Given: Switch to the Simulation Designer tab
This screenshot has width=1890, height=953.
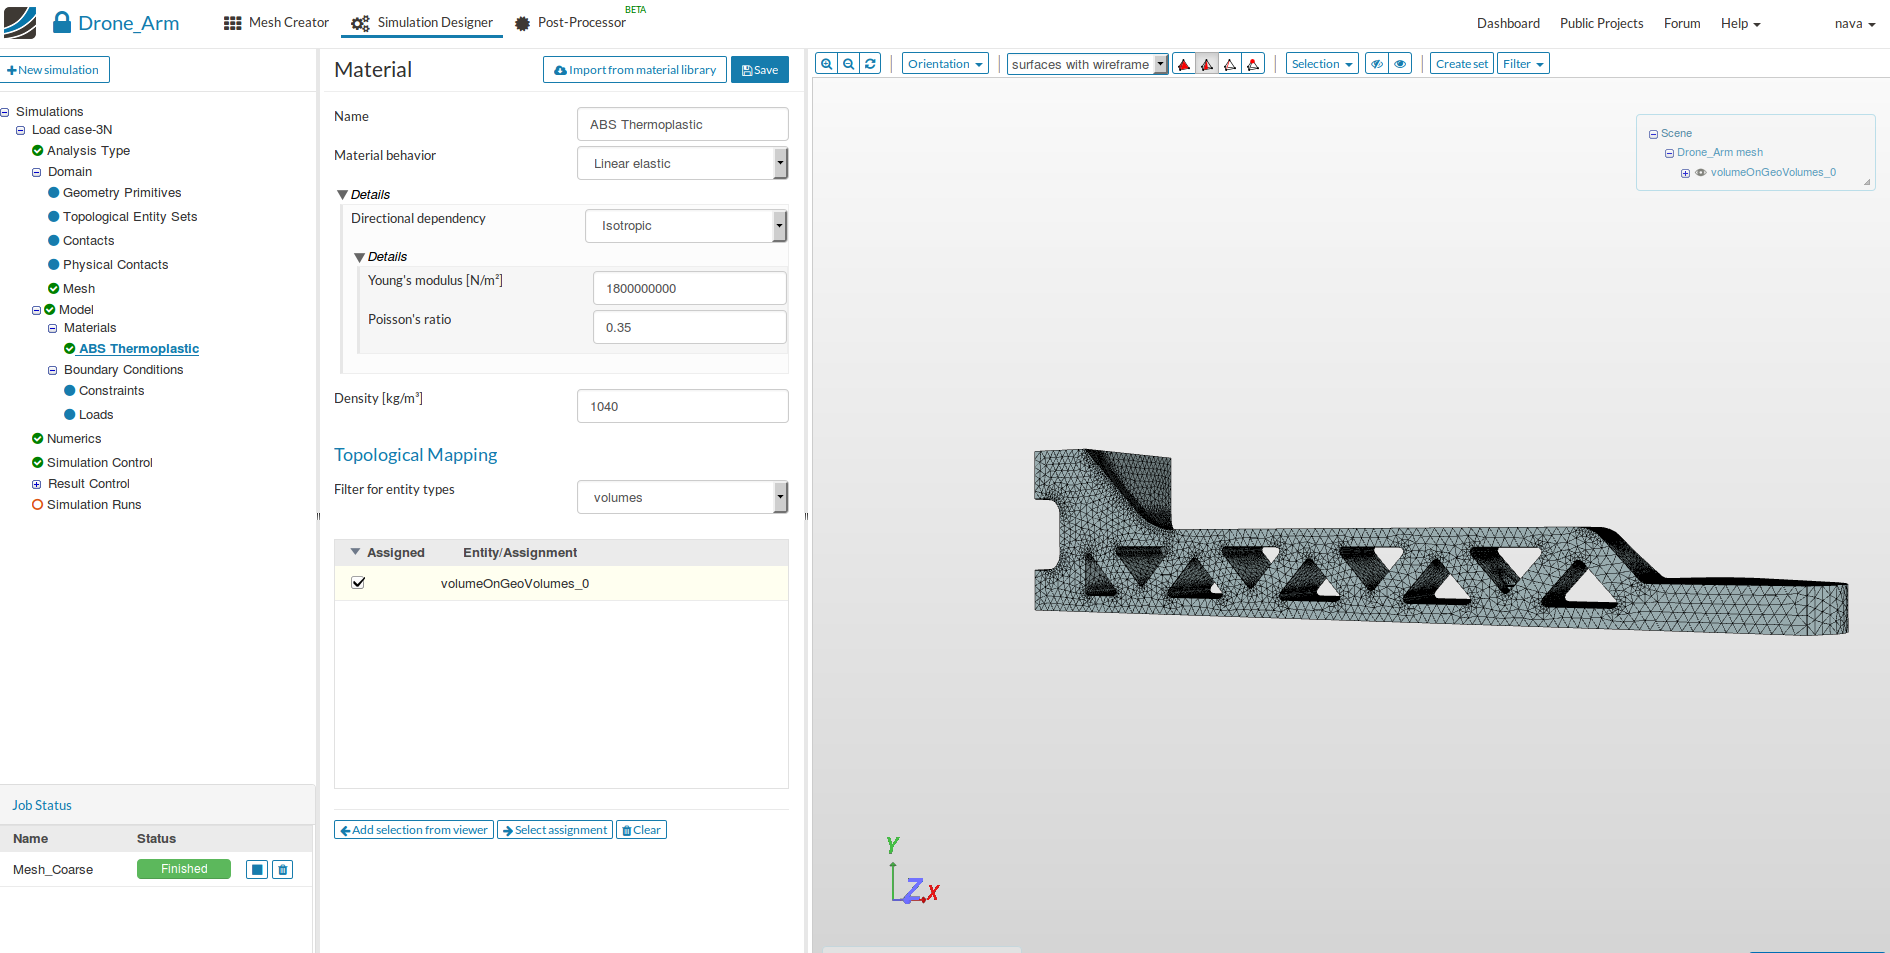Looking at the screenshot, I should click(x=422, y=23).
